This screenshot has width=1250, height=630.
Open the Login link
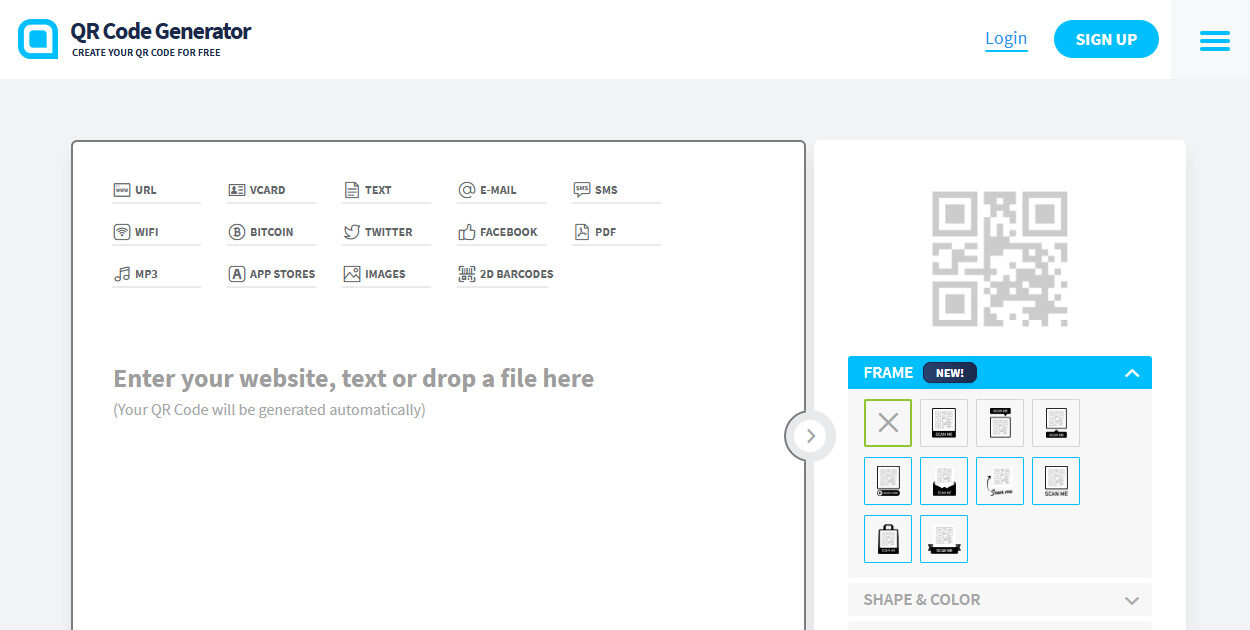[1006, 38]
